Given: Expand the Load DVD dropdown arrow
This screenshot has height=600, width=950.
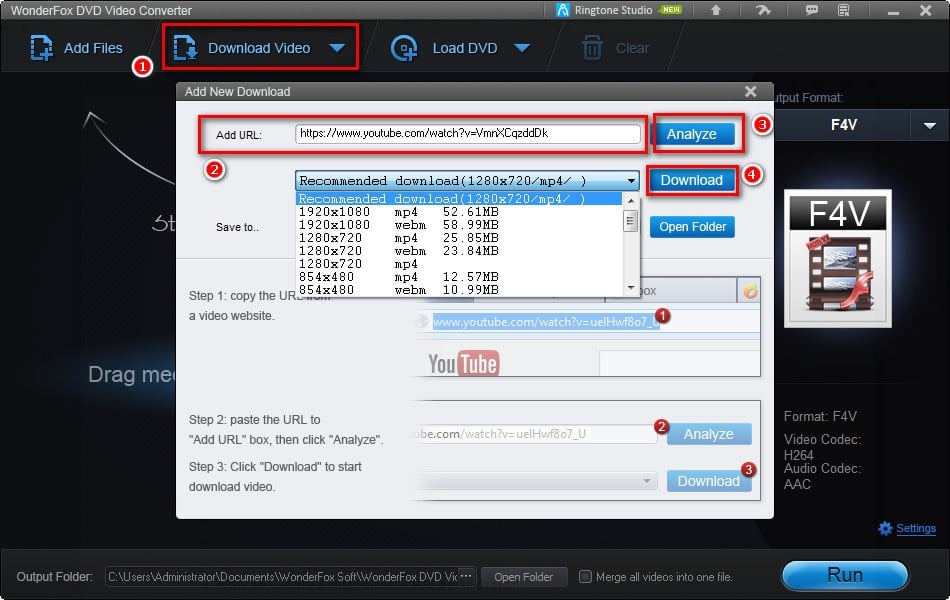Looking at the screenshot, I should coord(521,48).
